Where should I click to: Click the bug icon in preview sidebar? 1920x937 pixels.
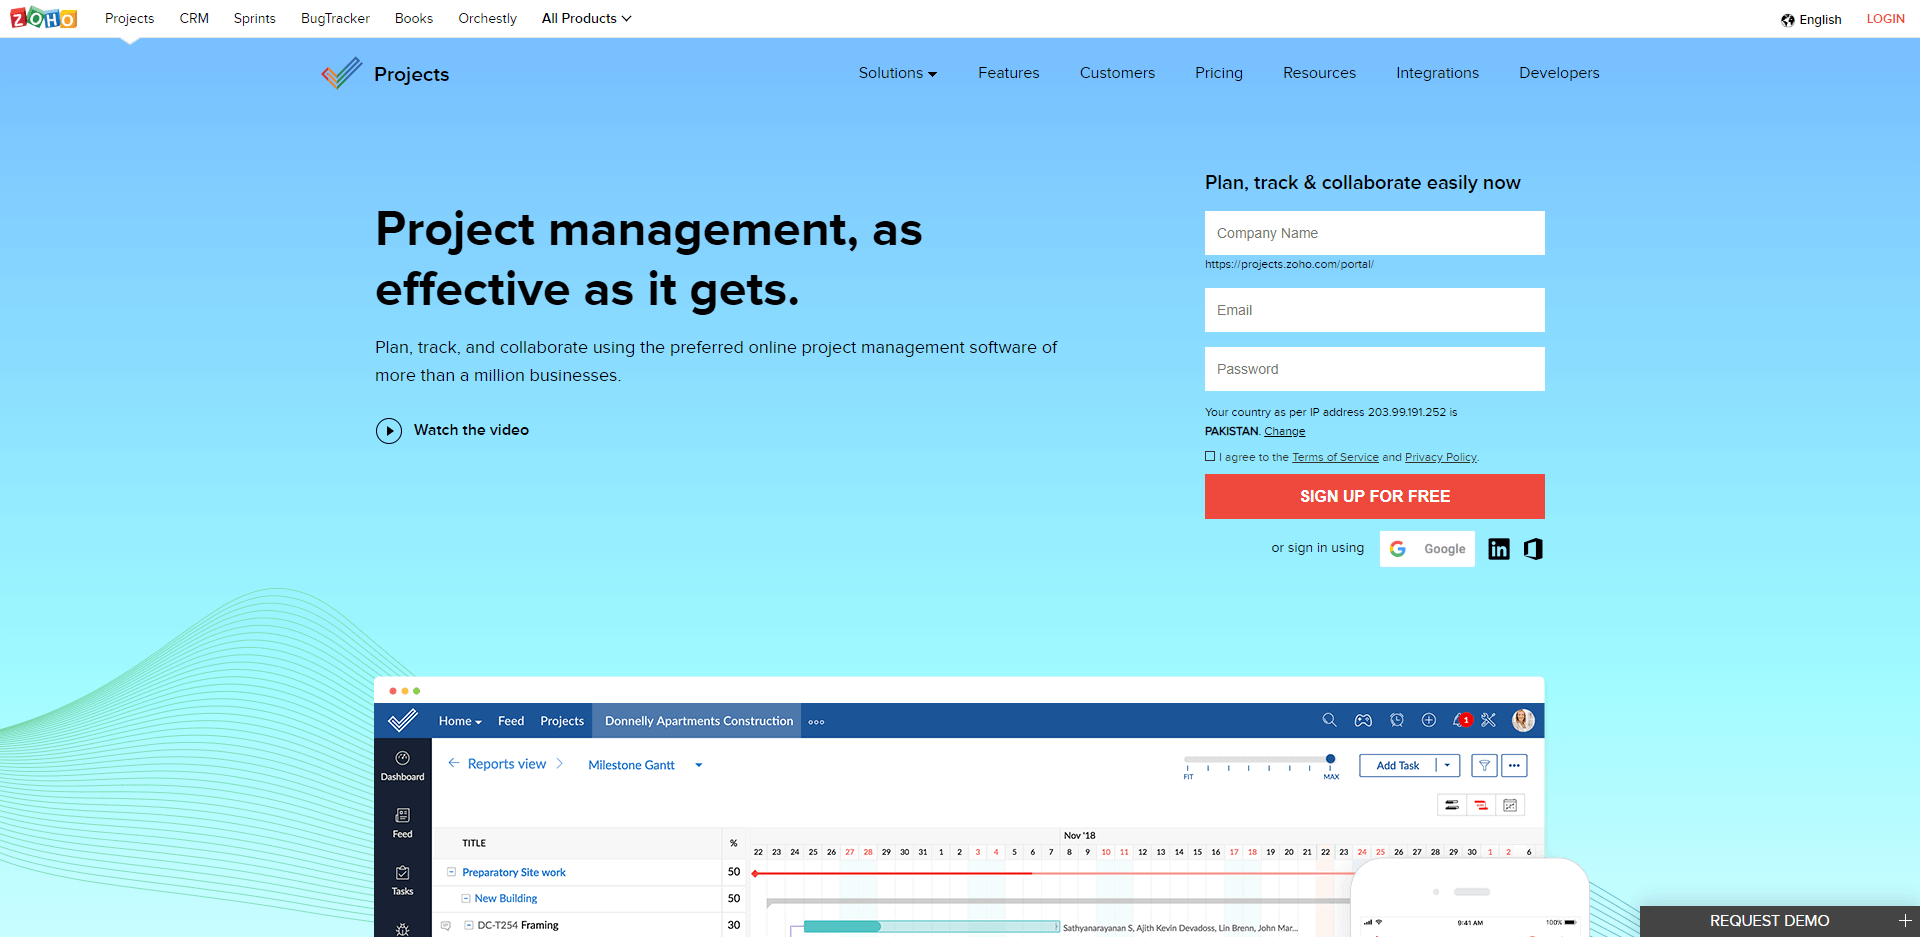(402, 930)
